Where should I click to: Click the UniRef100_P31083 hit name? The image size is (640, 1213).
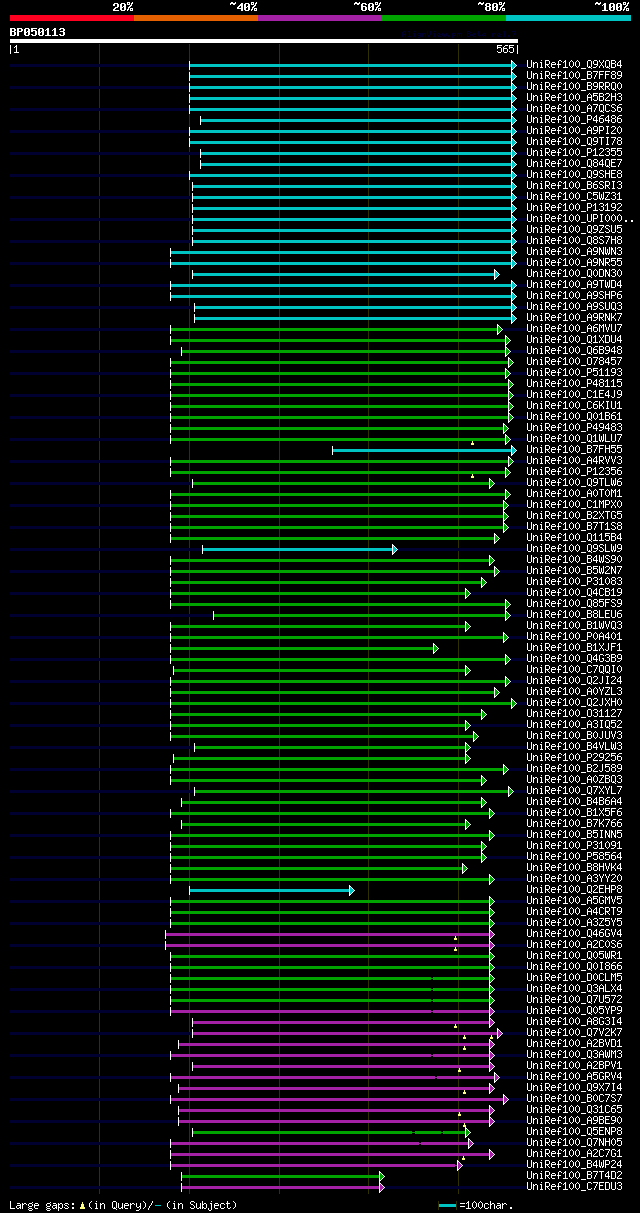coord(574,582)
